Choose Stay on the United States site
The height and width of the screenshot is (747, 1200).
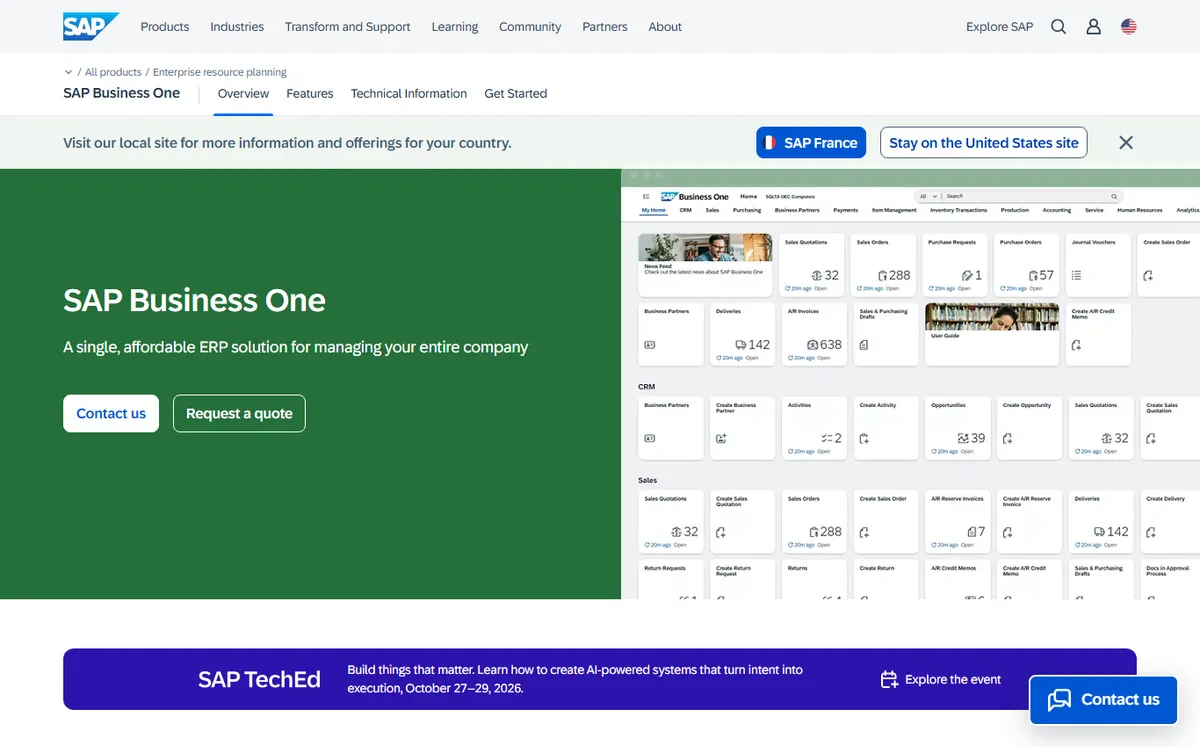click(984, 143)
